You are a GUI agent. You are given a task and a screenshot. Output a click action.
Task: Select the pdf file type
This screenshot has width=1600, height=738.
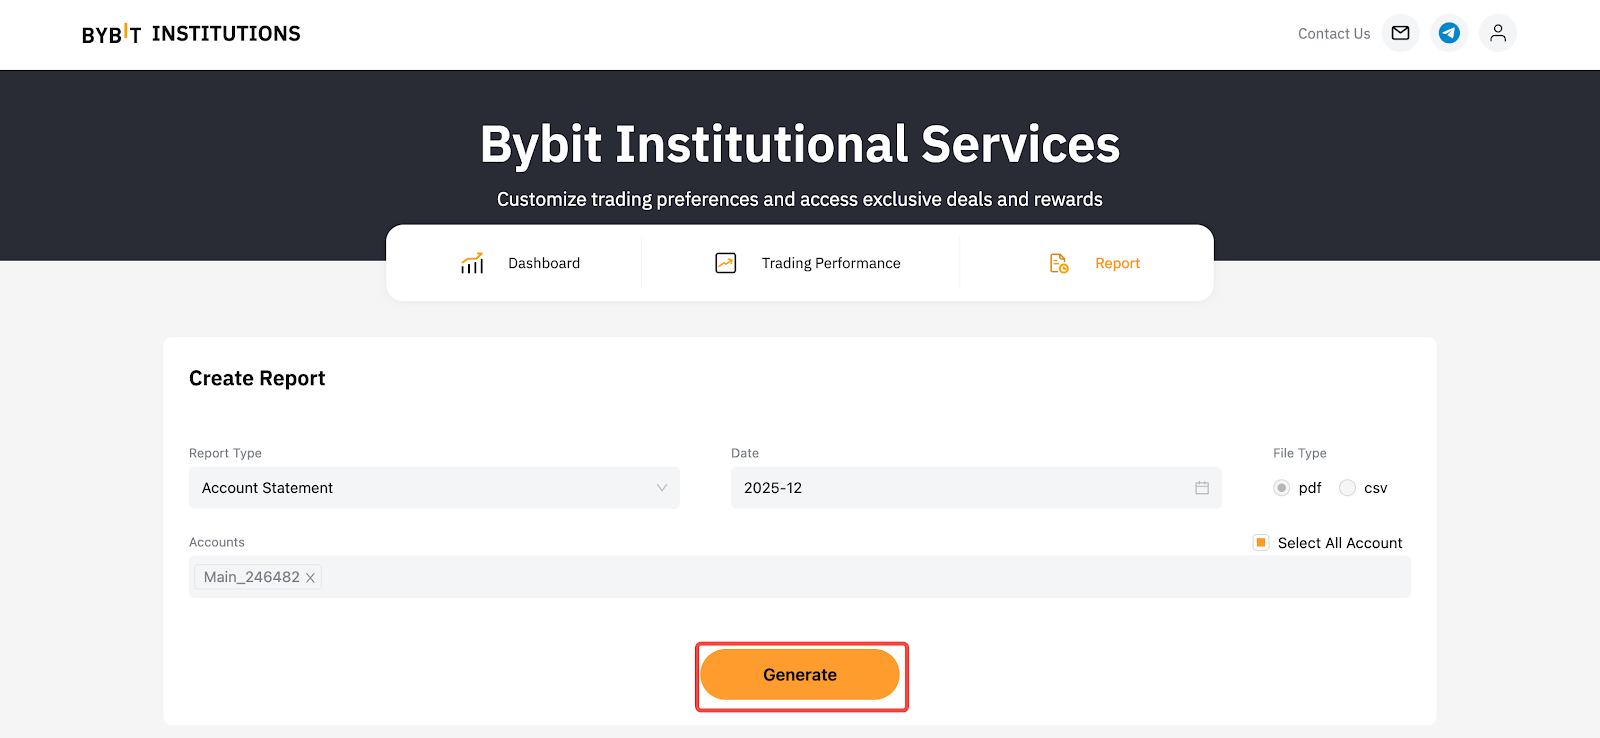1281,488
